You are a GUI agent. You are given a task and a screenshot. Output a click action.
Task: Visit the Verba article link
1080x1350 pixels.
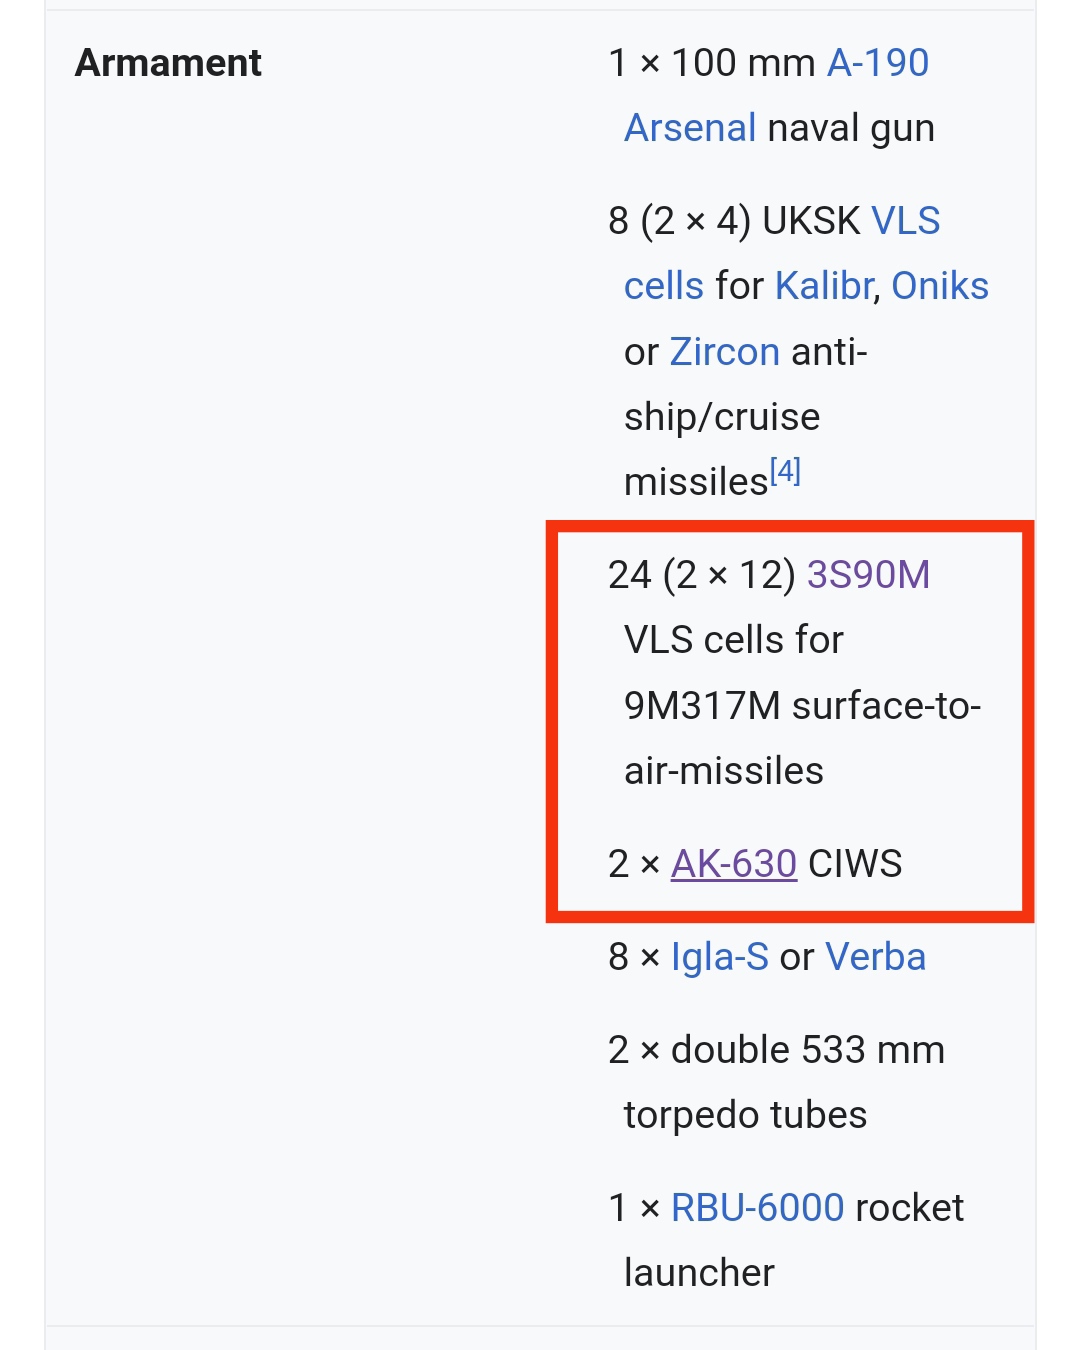pos(875,957)
